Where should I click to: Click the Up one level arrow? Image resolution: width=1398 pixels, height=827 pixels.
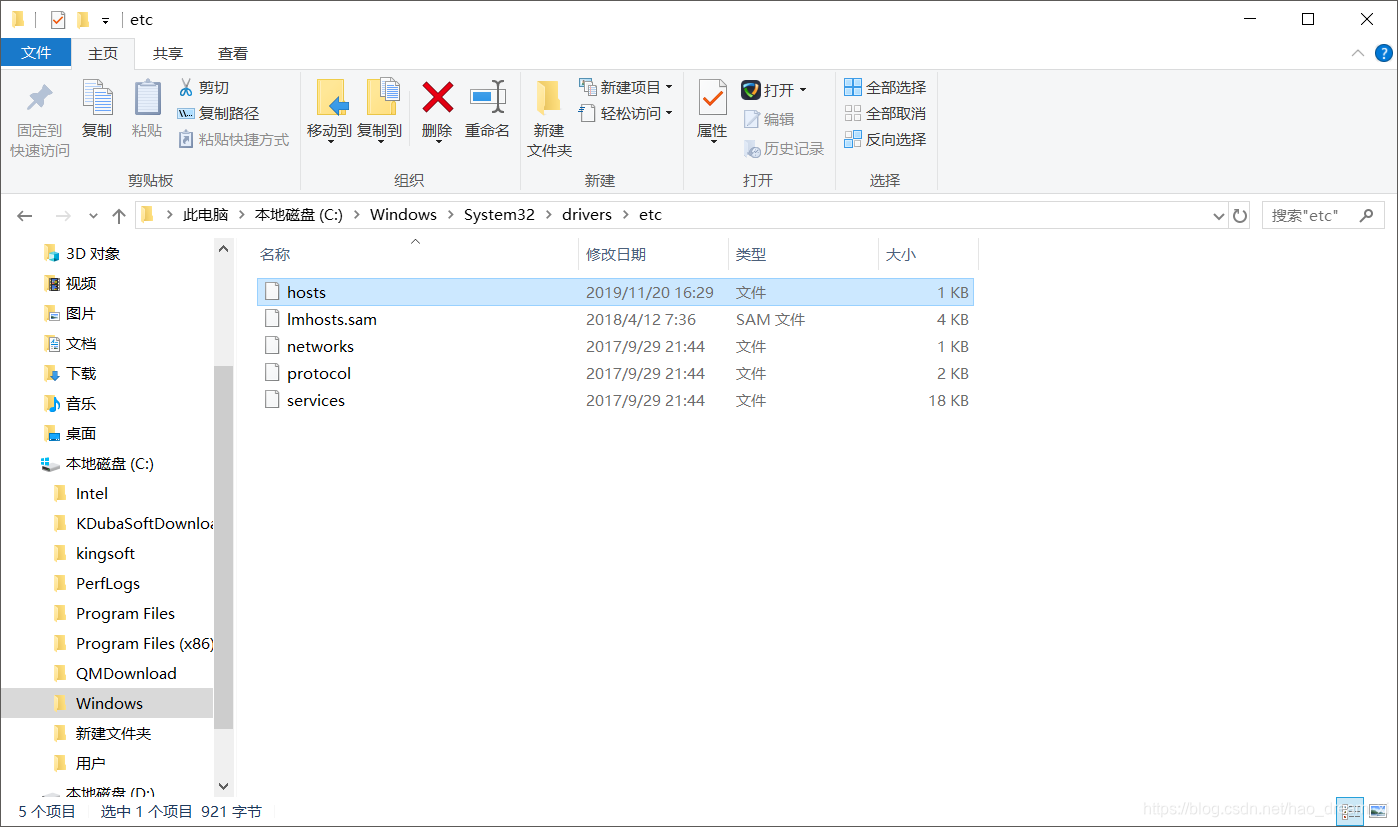pyautogui.click(x=119, y=215)
